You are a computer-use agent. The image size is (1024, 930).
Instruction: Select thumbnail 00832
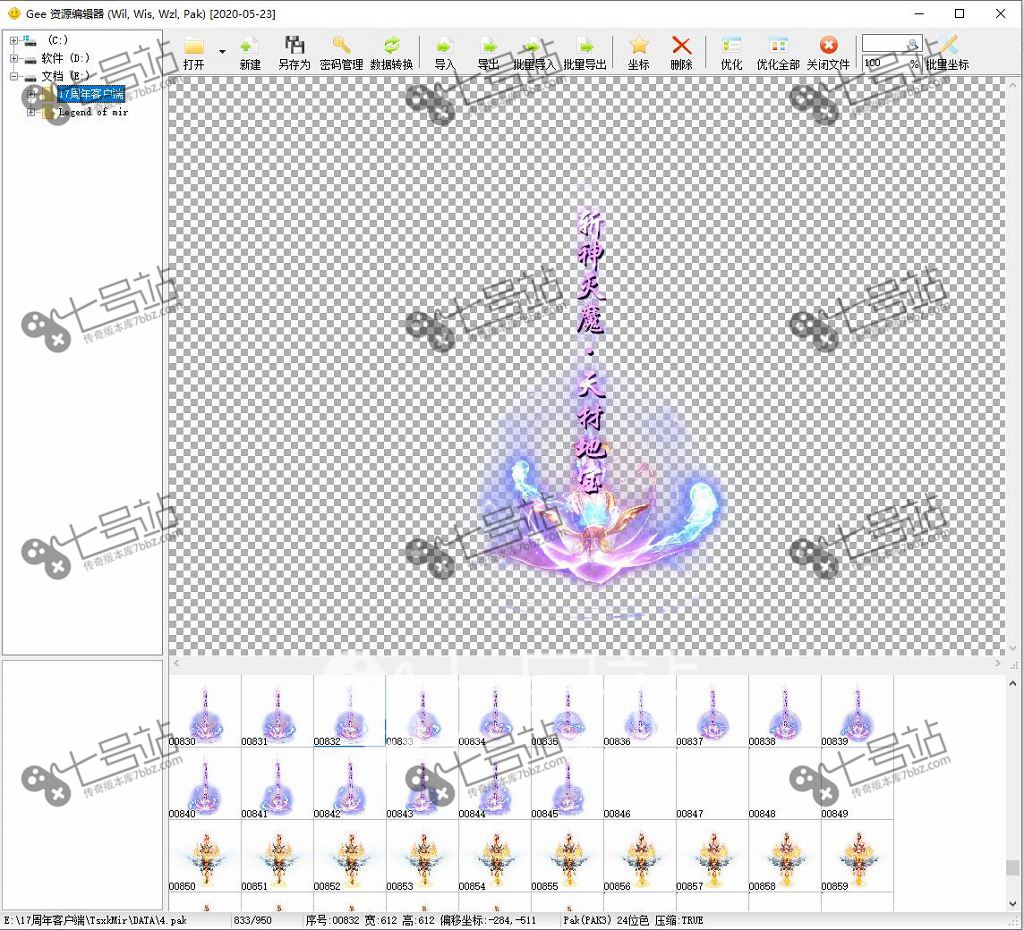pyautogui.click(x=349, y=711)
